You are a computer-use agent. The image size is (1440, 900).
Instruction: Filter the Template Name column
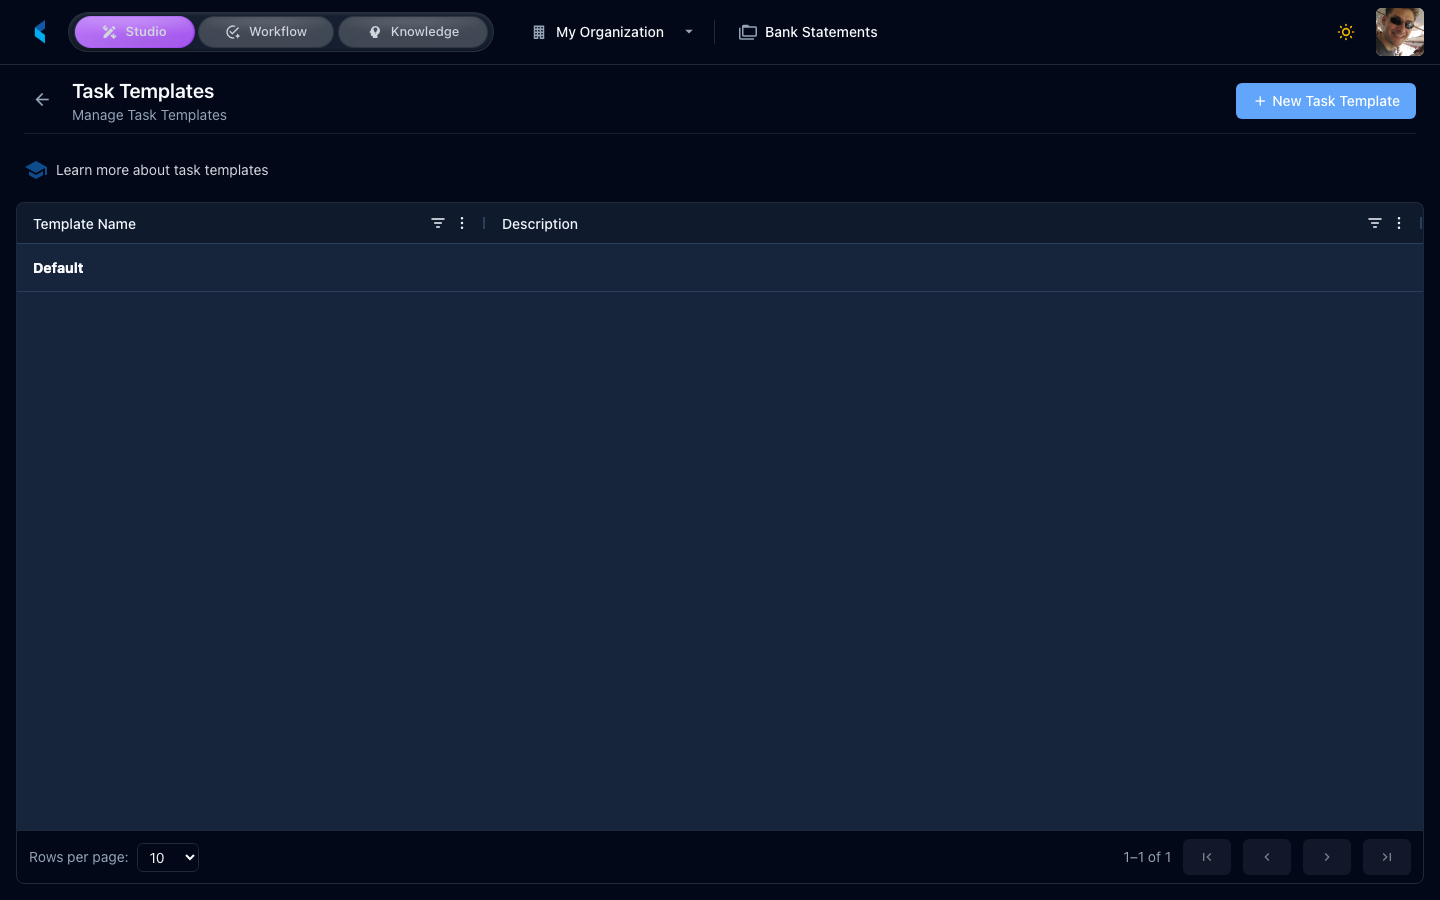438,223
